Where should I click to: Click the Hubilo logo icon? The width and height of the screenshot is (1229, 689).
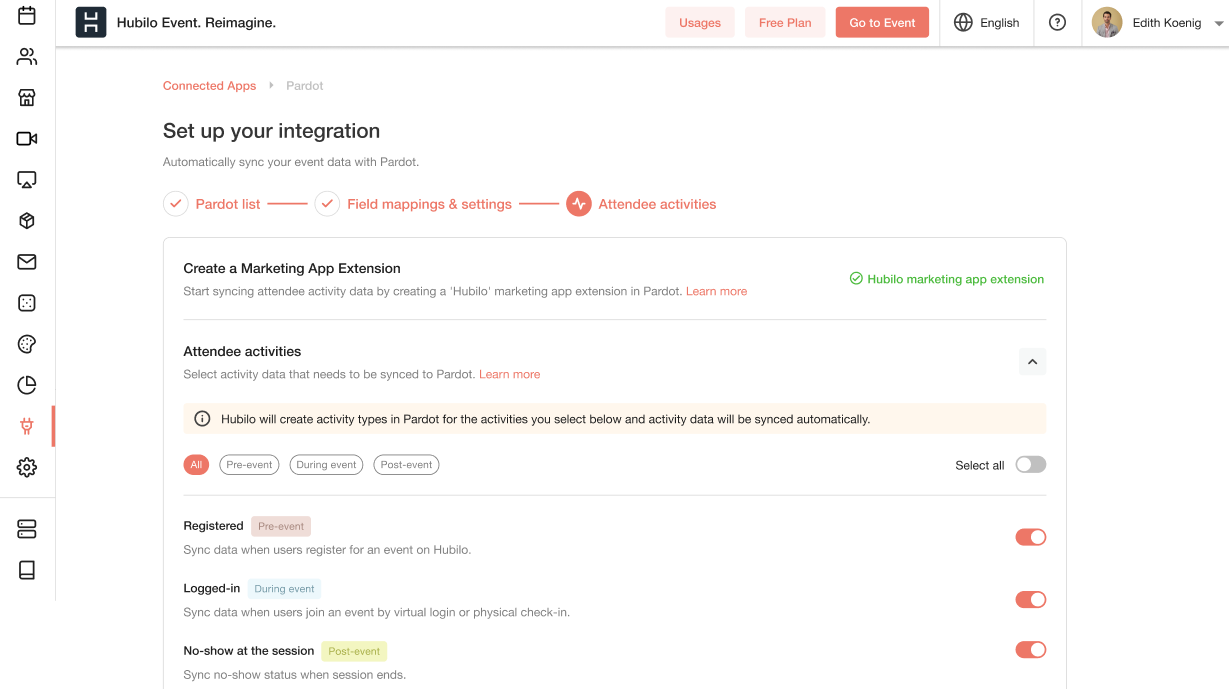coord(91,22)
